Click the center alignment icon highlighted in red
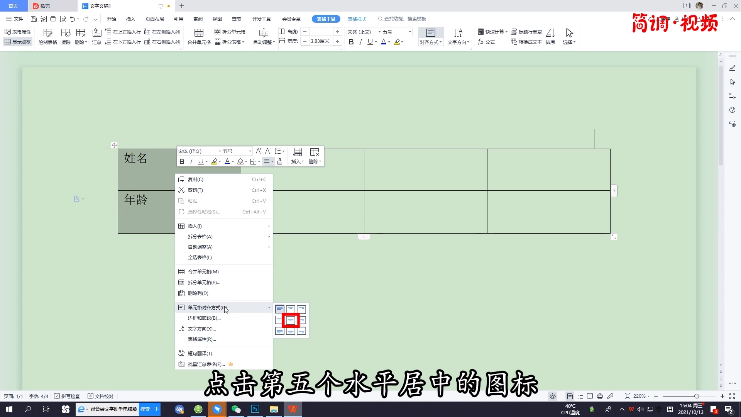The image size is (741, 417). pyautogui.click(x=291, y=320)
